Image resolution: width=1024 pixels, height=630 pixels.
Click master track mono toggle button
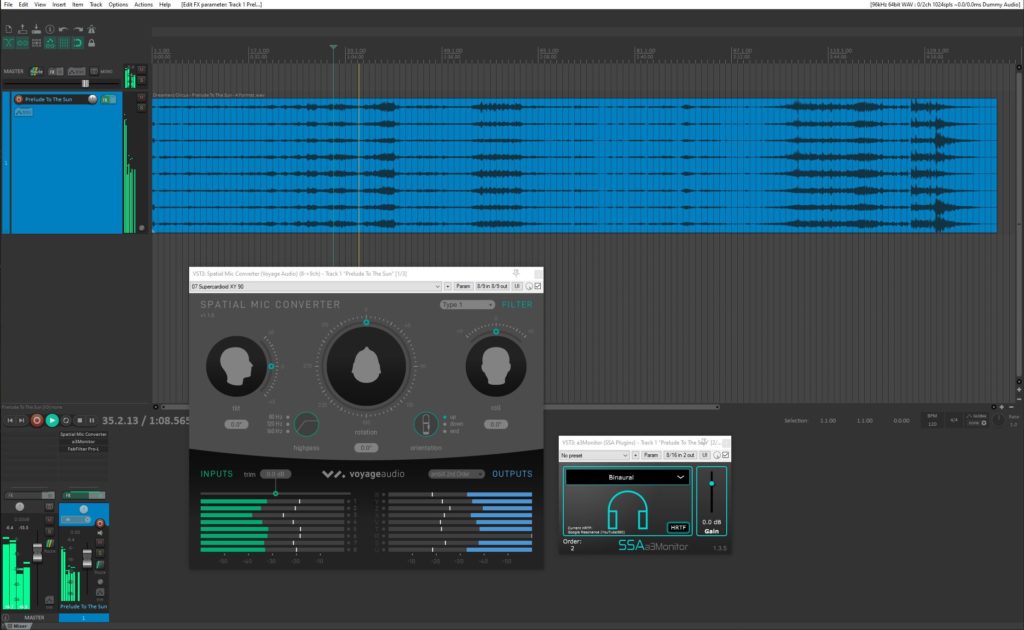94,71
